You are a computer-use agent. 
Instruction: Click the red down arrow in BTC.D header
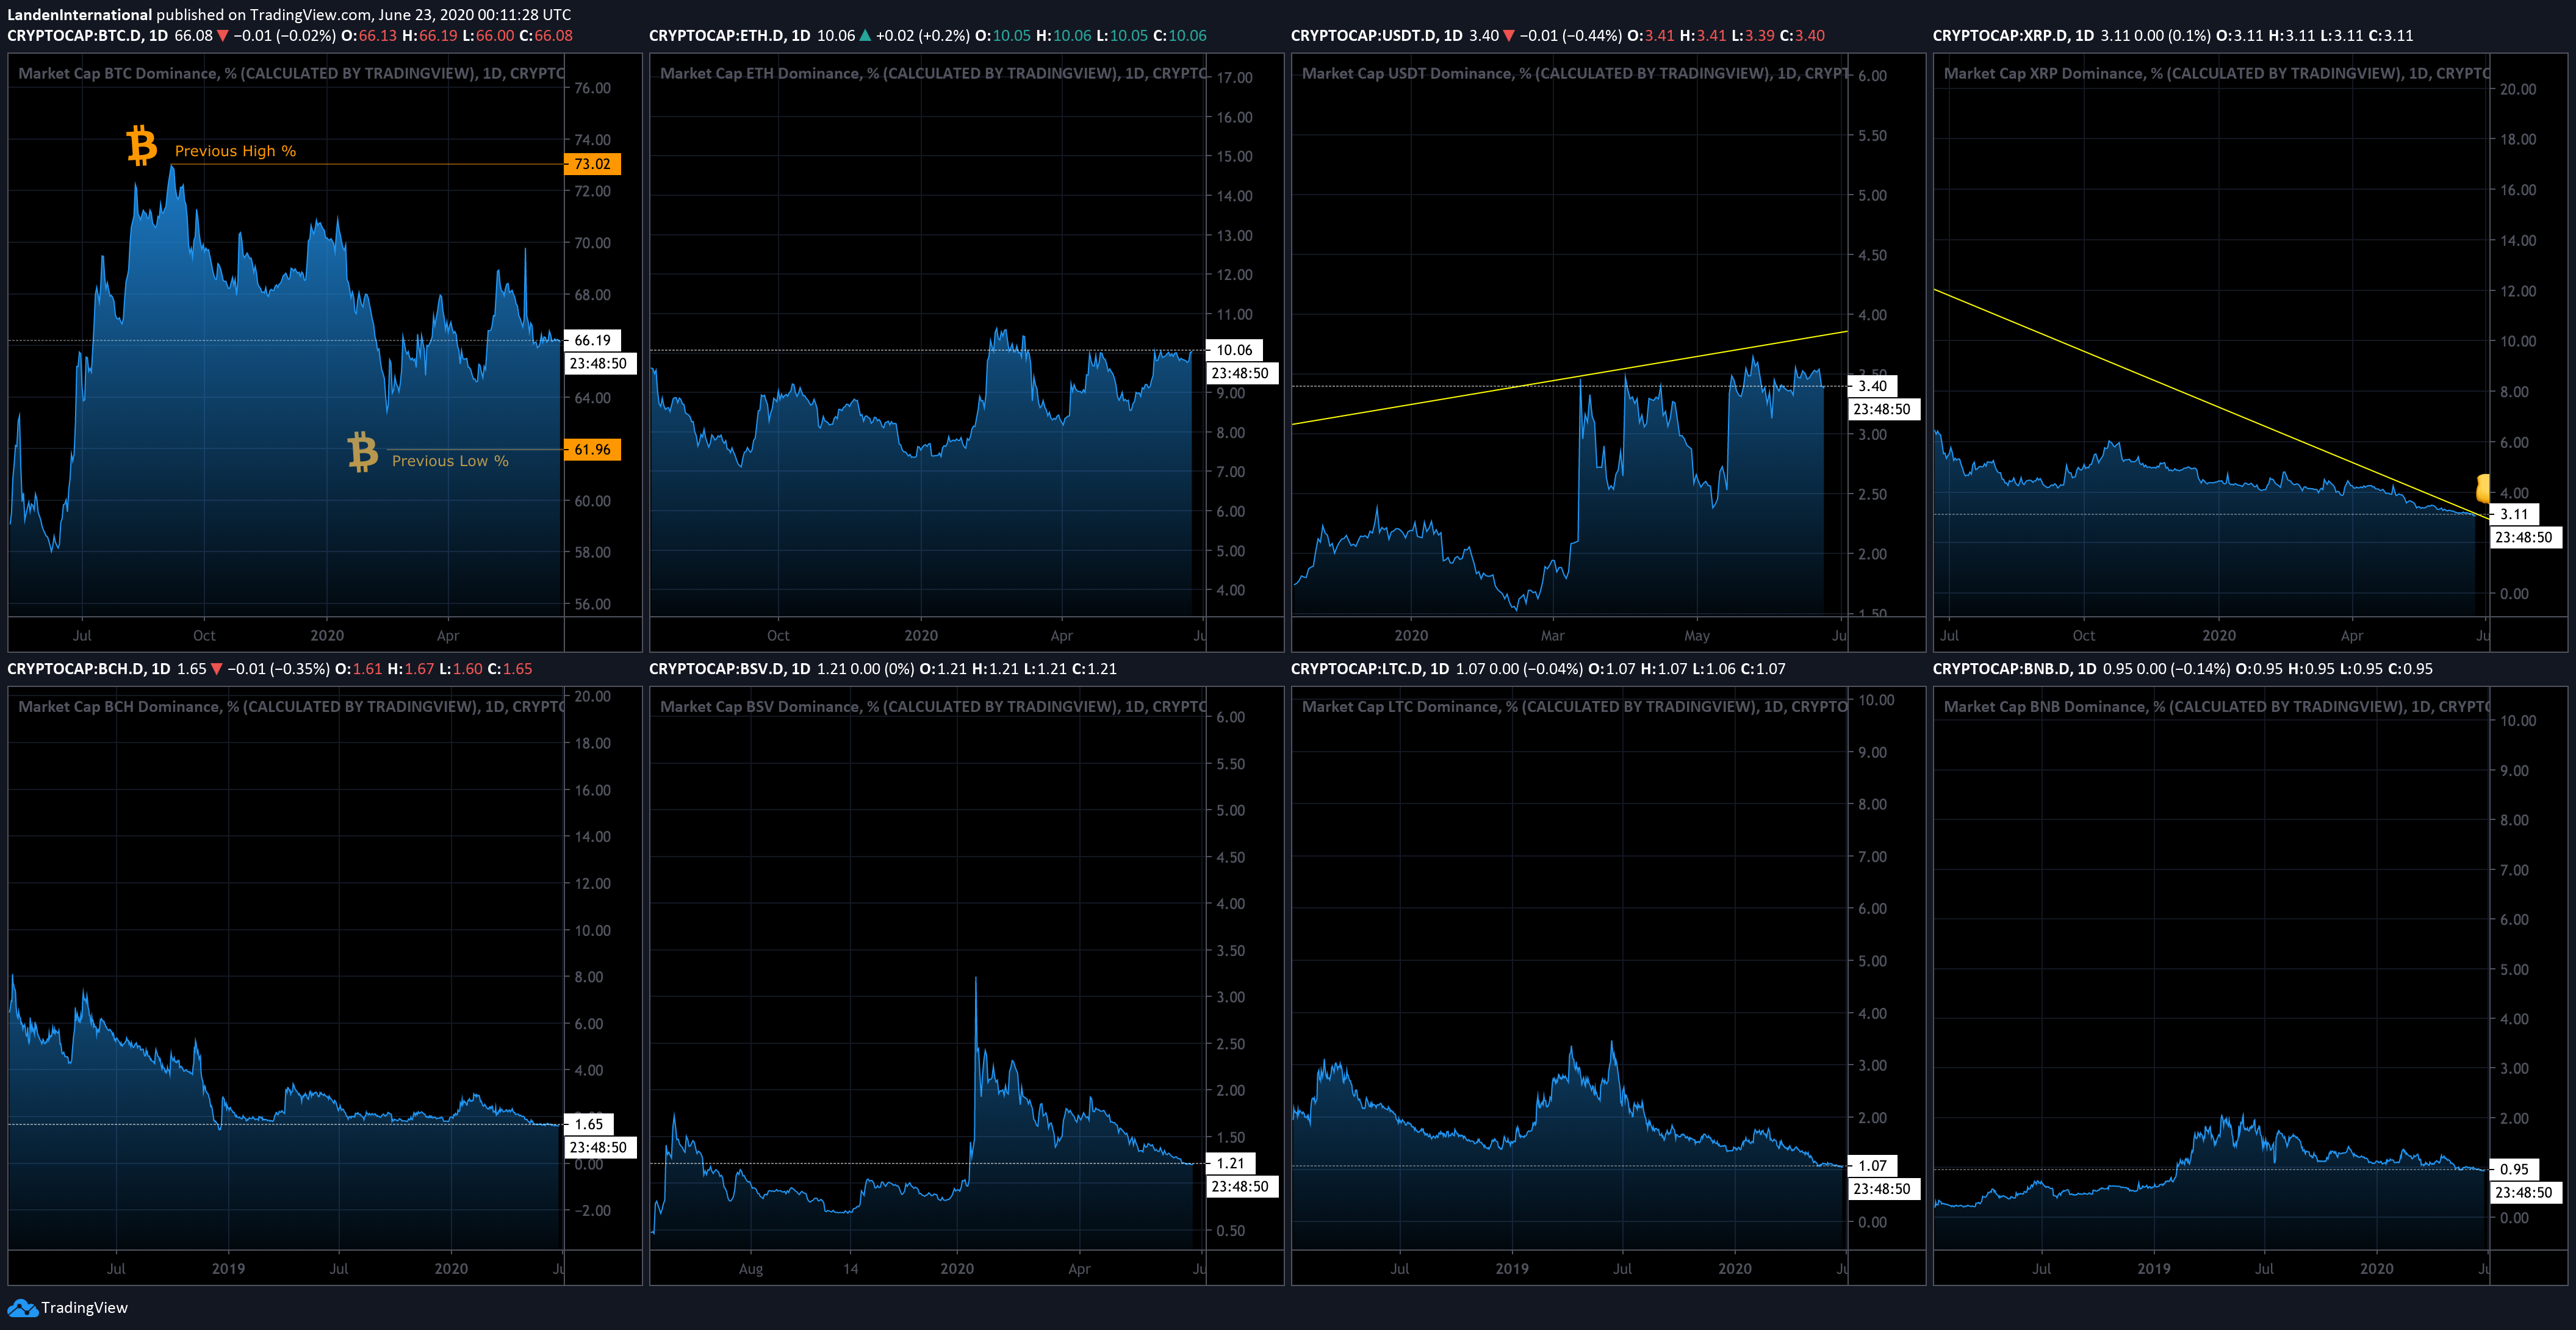[223, 36]
